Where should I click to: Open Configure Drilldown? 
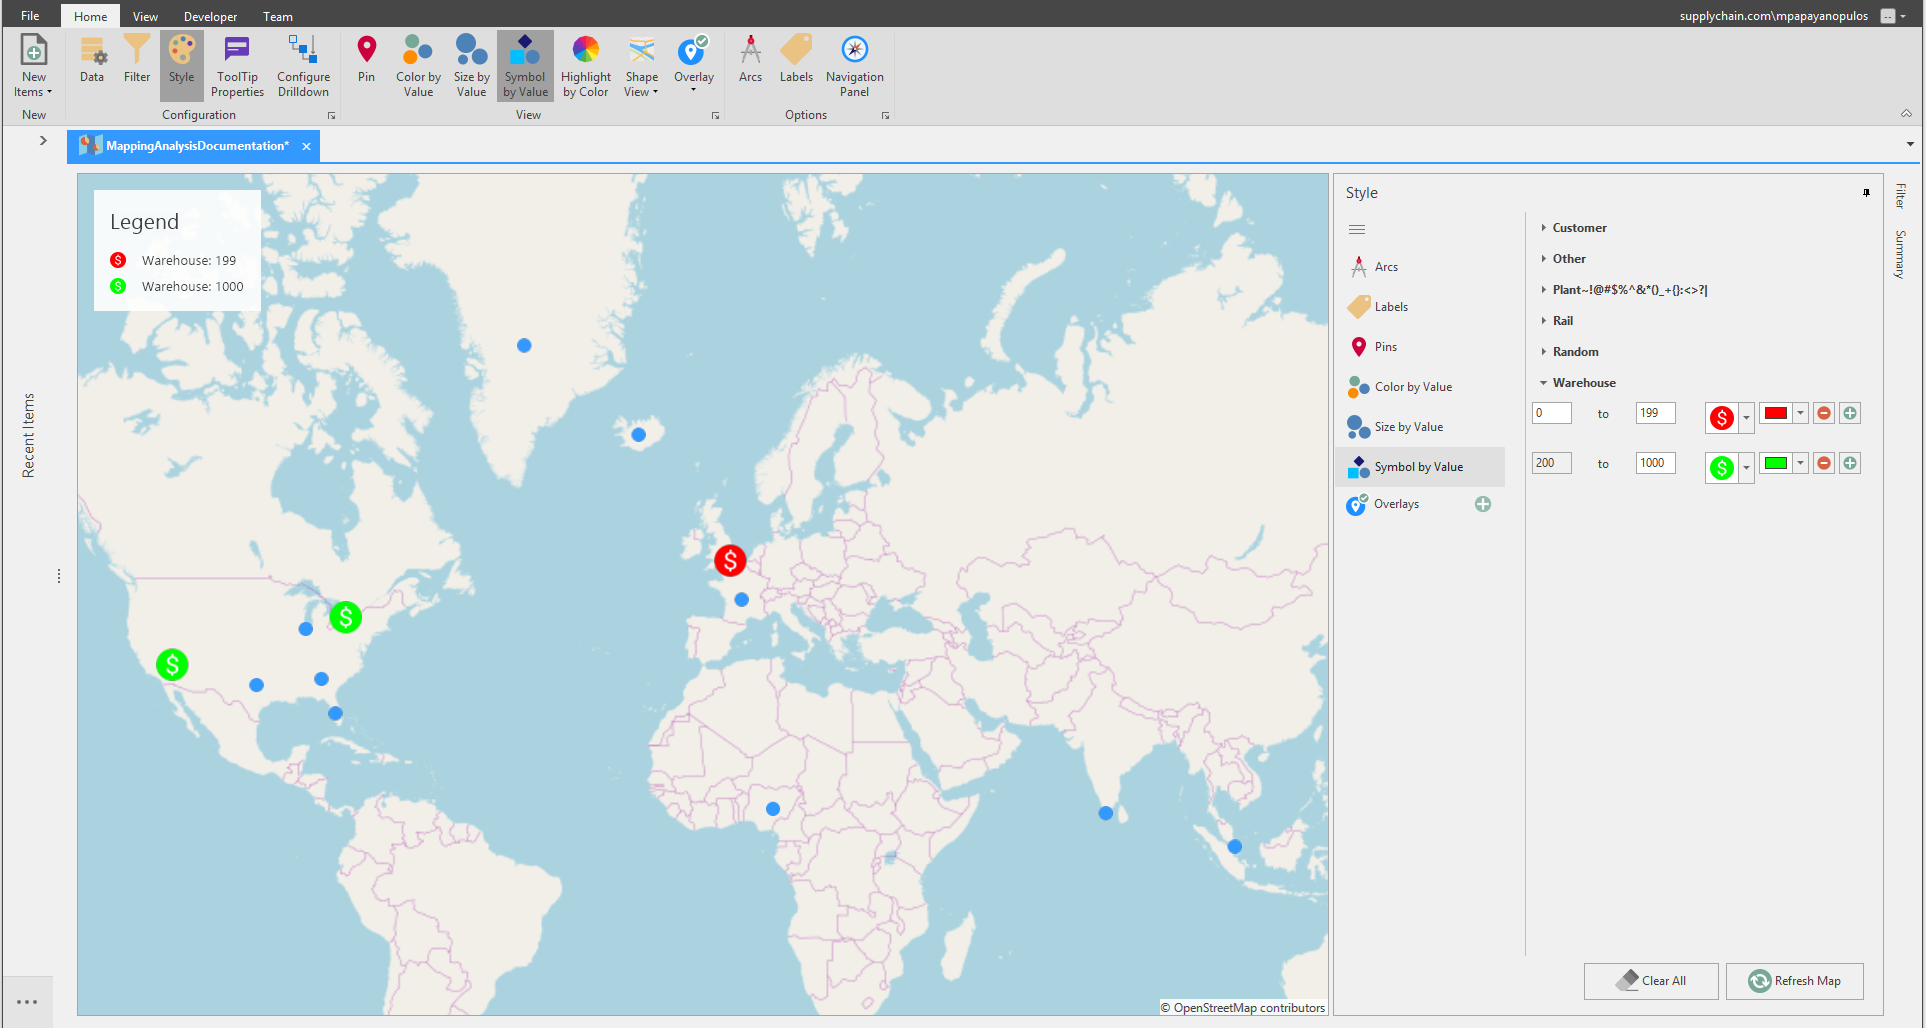pyautogui.click(x=303, y=66)
